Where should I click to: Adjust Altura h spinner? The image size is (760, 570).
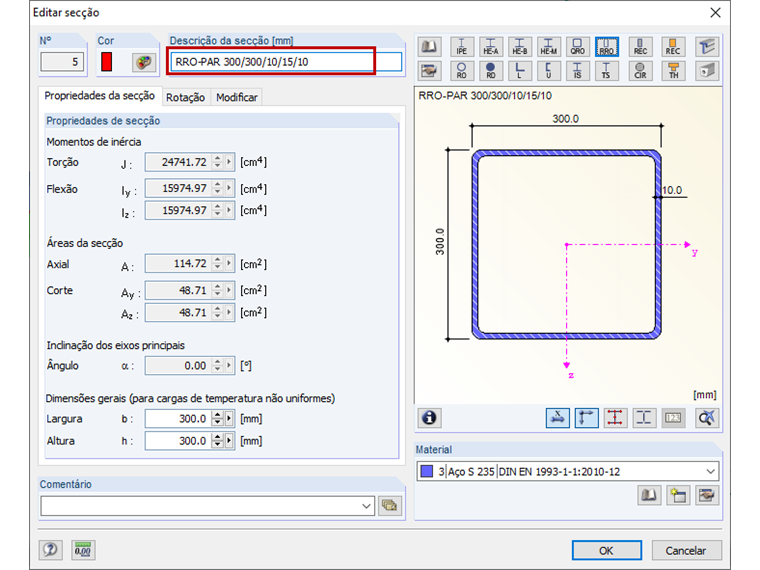218,441
